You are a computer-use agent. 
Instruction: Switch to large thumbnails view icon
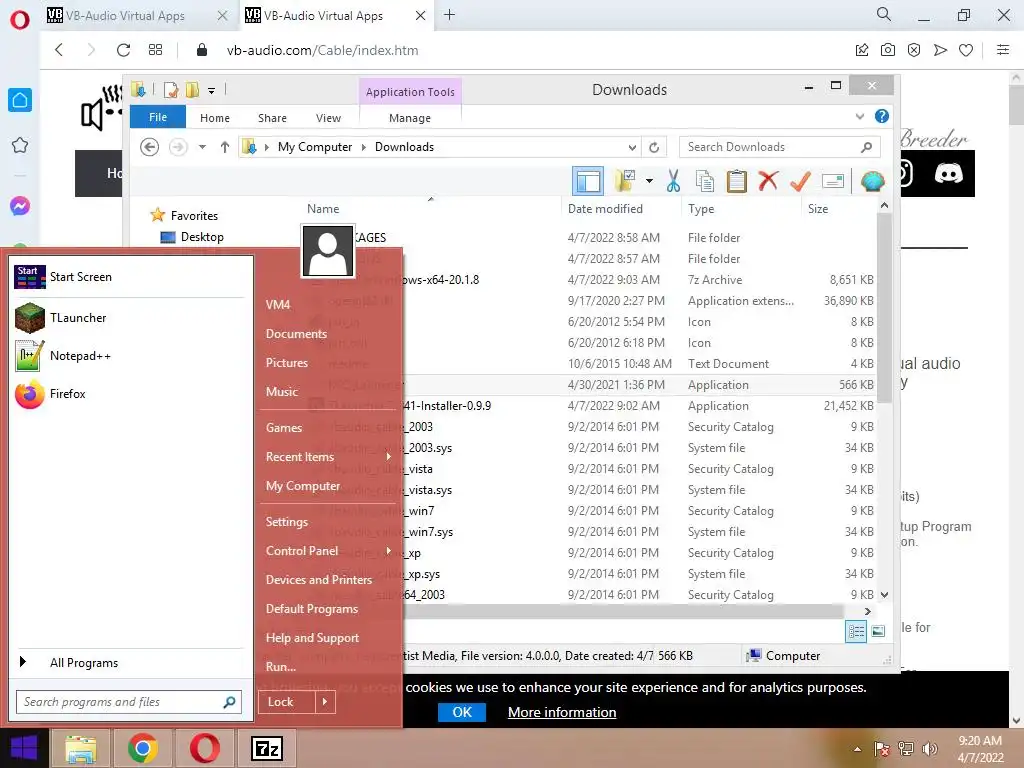tap(878, 632)
